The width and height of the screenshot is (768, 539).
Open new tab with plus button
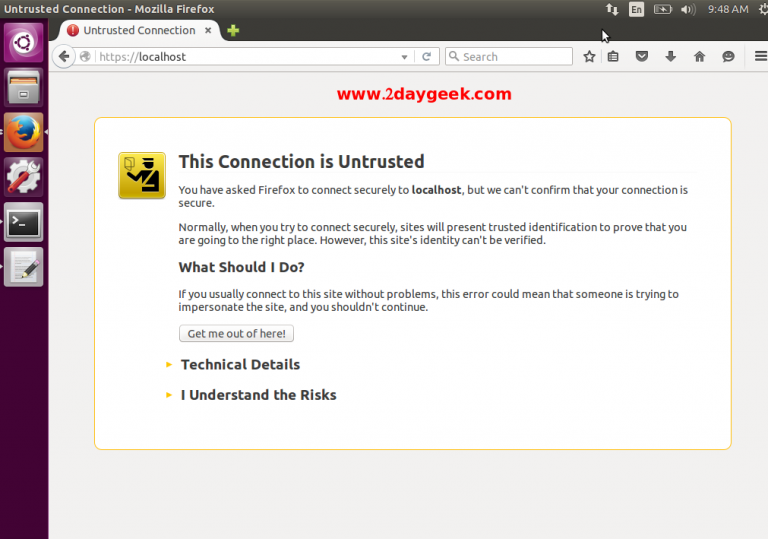tap(233, 30)
